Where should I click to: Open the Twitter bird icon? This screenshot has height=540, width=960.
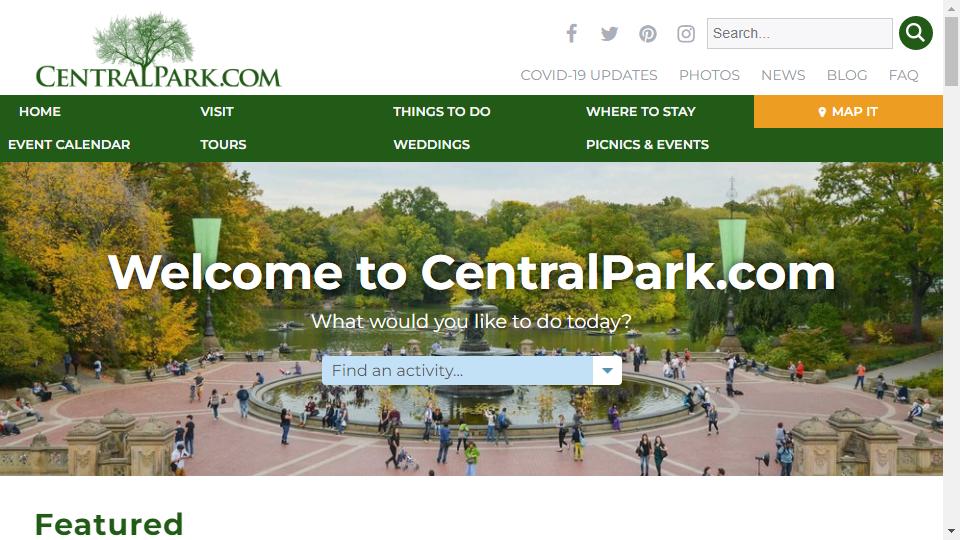click(x=609, y=34)
